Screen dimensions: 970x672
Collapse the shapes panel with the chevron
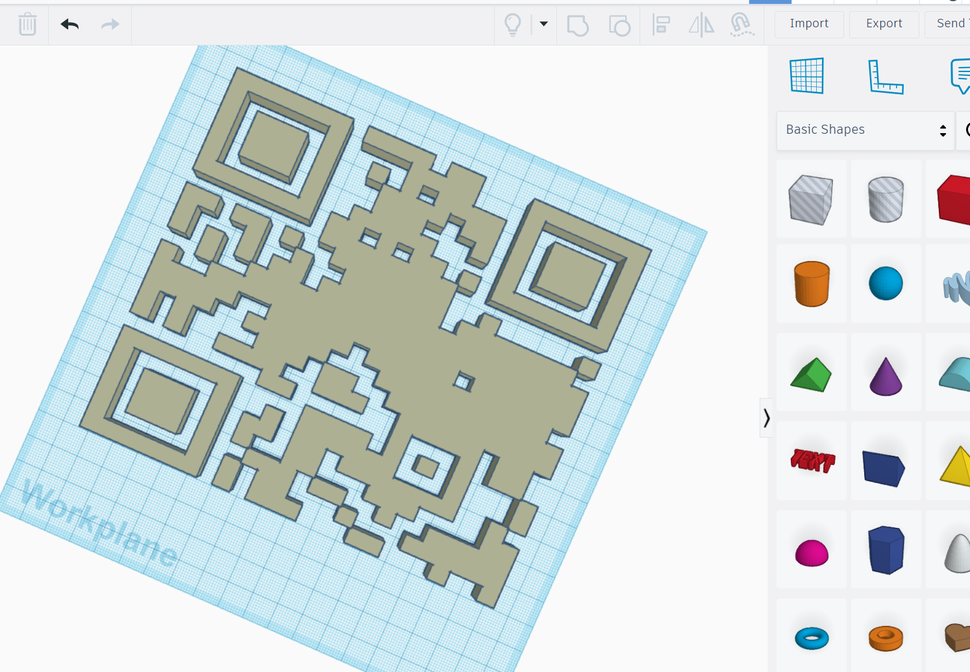click(x=766, y=418)
